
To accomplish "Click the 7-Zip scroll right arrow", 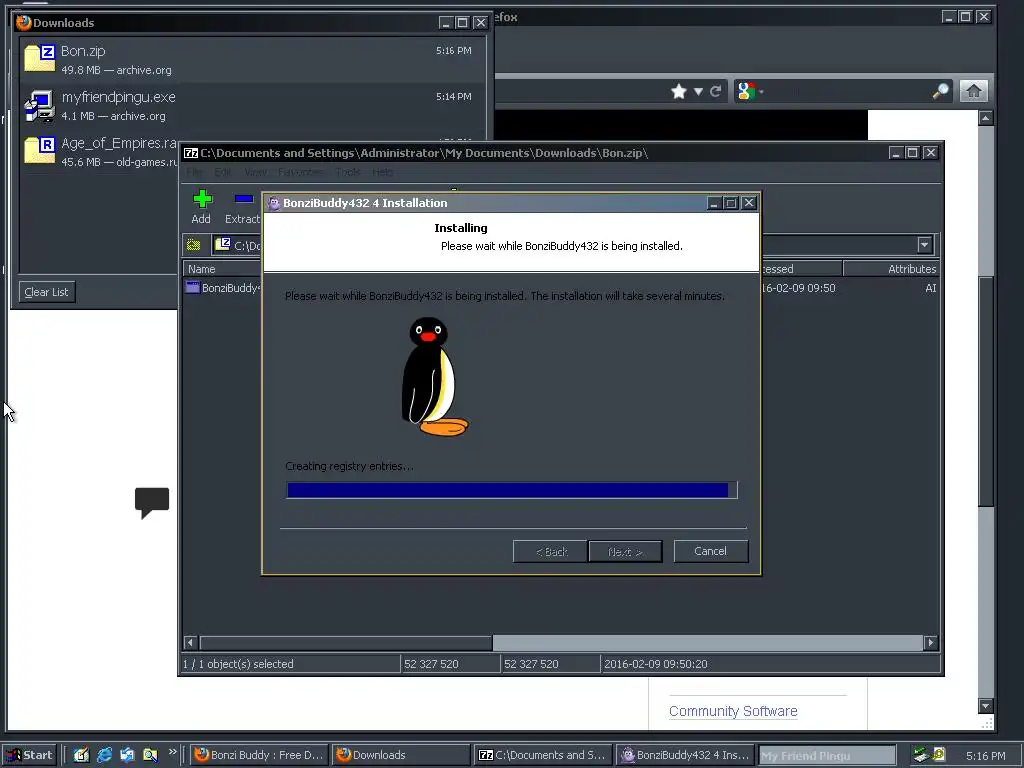I will coord(931,643).
